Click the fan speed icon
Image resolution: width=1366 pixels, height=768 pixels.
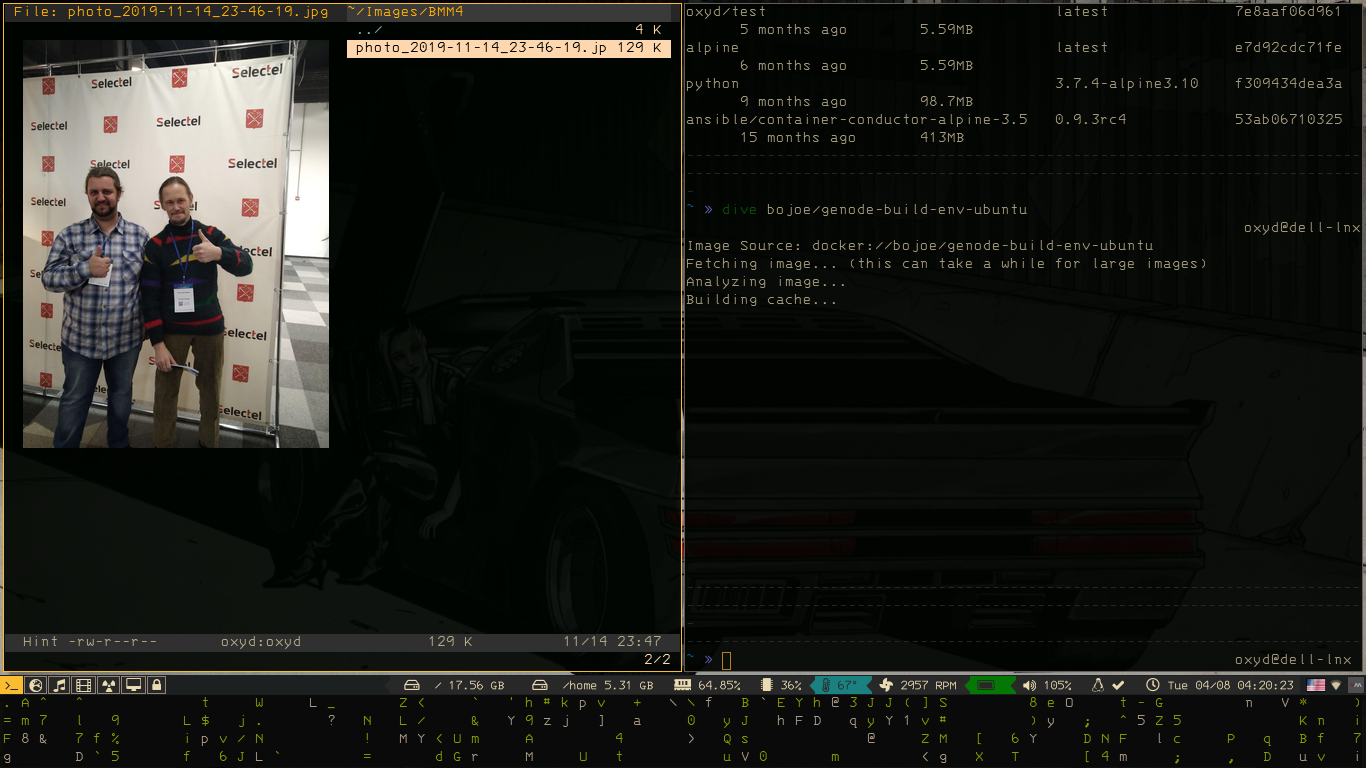pos(885,685)
